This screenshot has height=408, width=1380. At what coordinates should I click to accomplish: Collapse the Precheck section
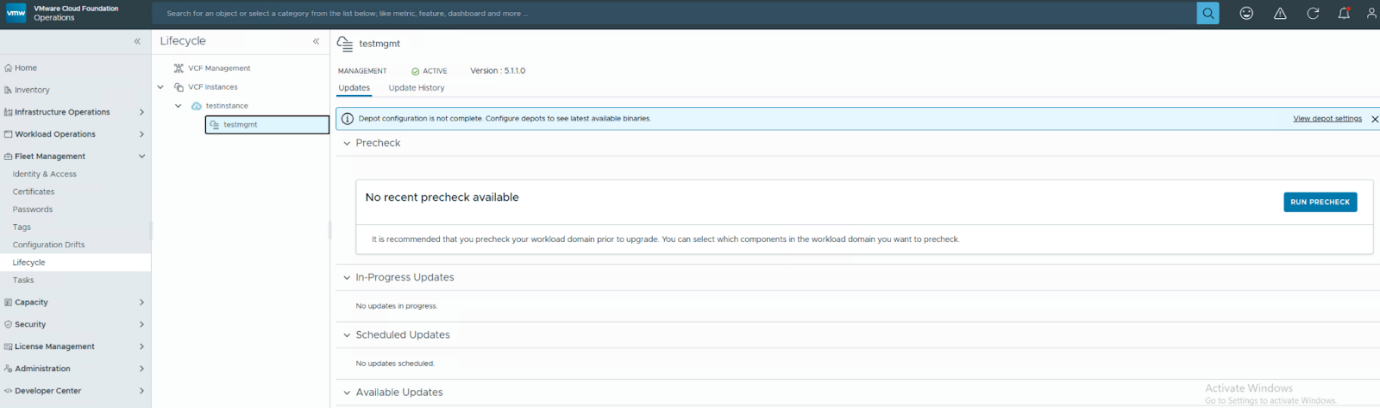point(346,143)
